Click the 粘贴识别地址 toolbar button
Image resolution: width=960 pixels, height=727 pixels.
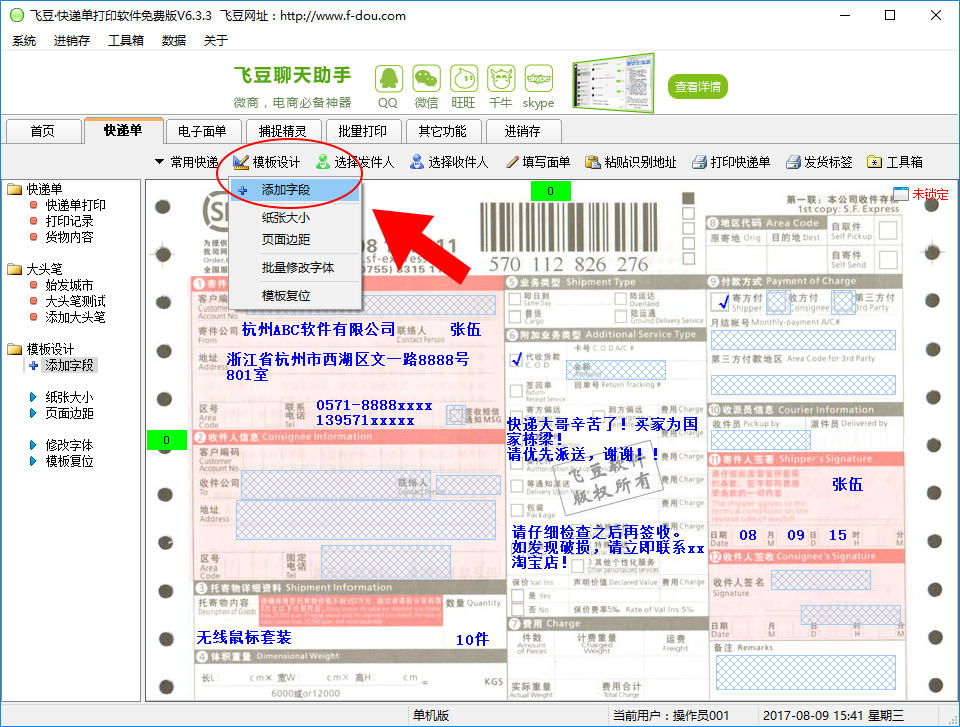pos(631,162)
